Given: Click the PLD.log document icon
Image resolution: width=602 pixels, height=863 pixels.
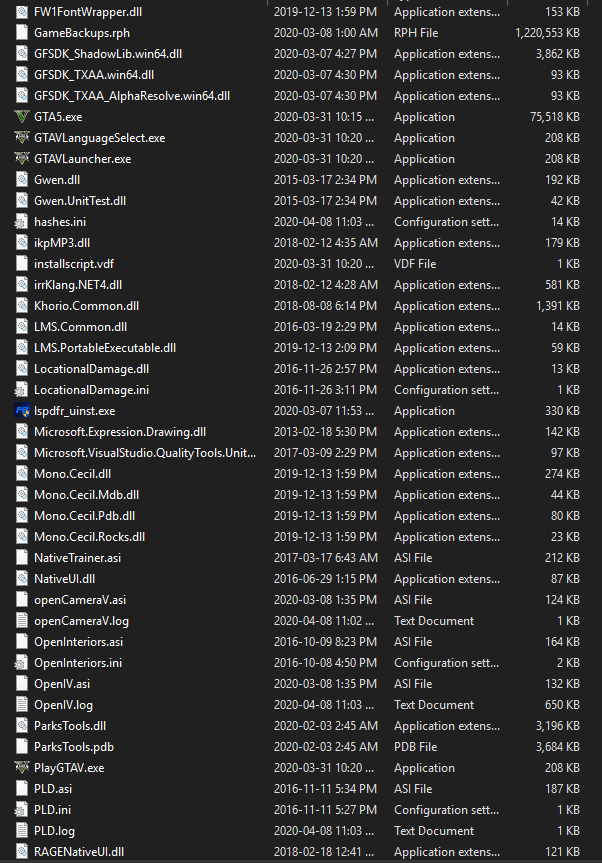Looking at the screenshot, I should click(21, 831).
